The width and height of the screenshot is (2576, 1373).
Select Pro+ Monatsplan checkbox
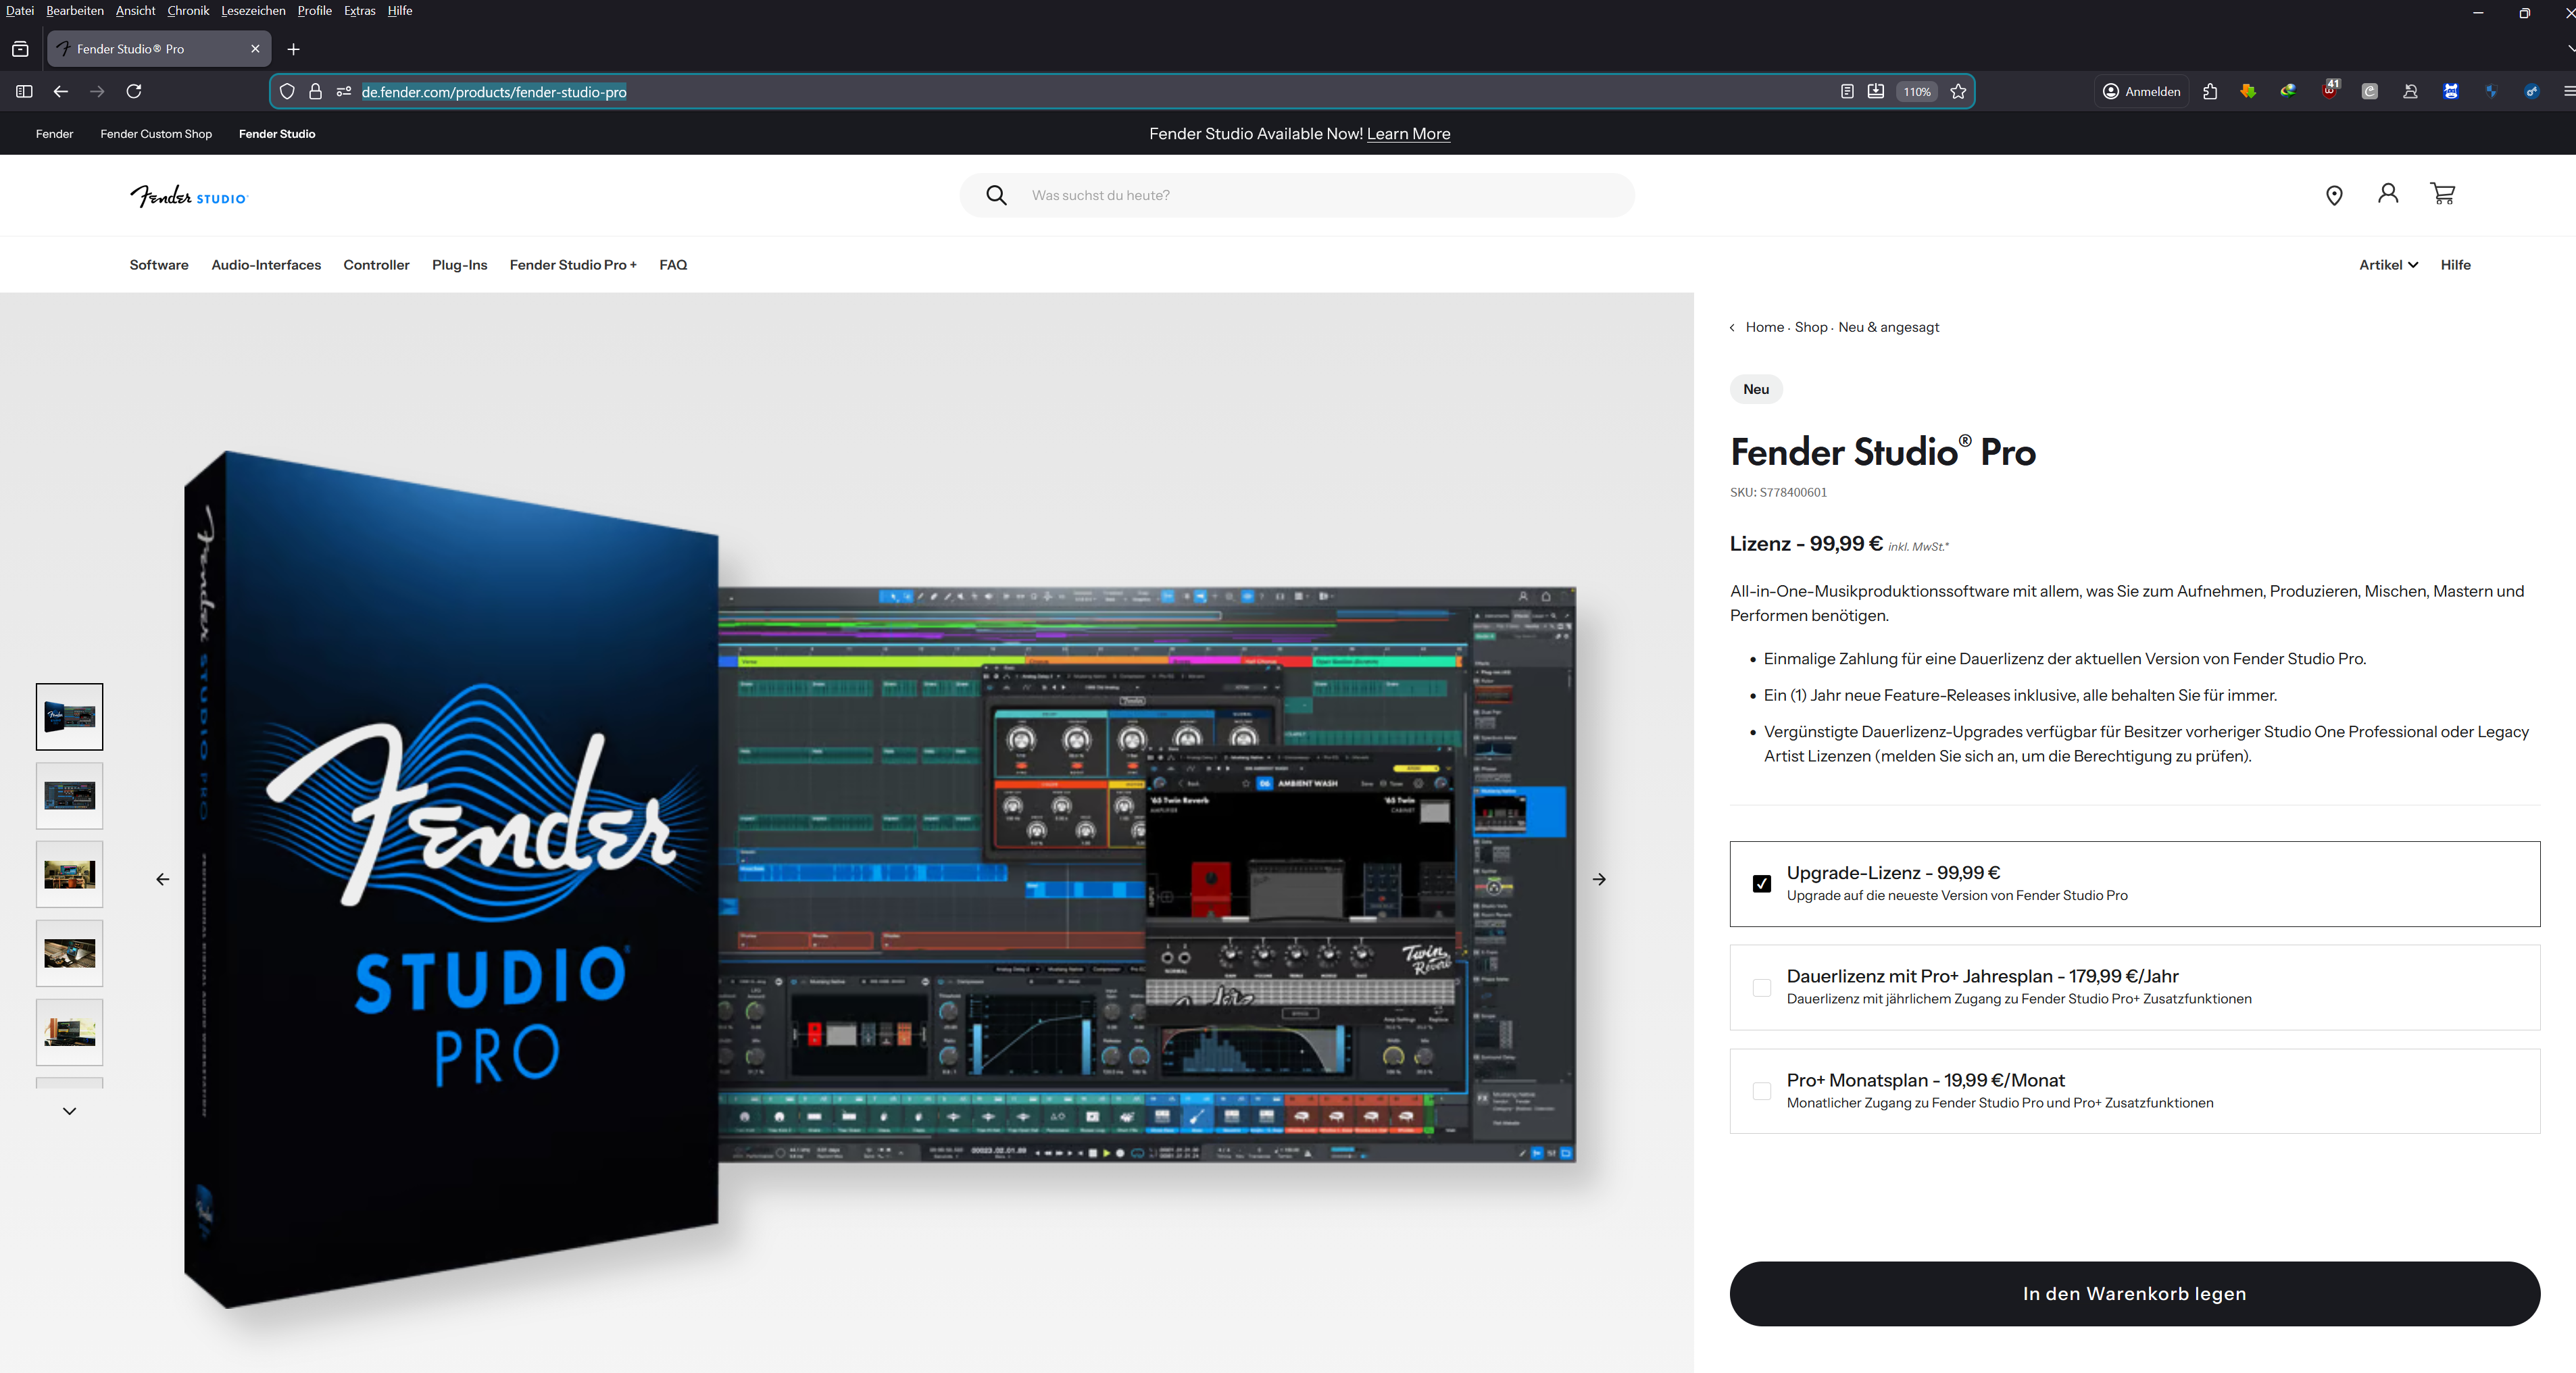(x=1762, y=1091)
